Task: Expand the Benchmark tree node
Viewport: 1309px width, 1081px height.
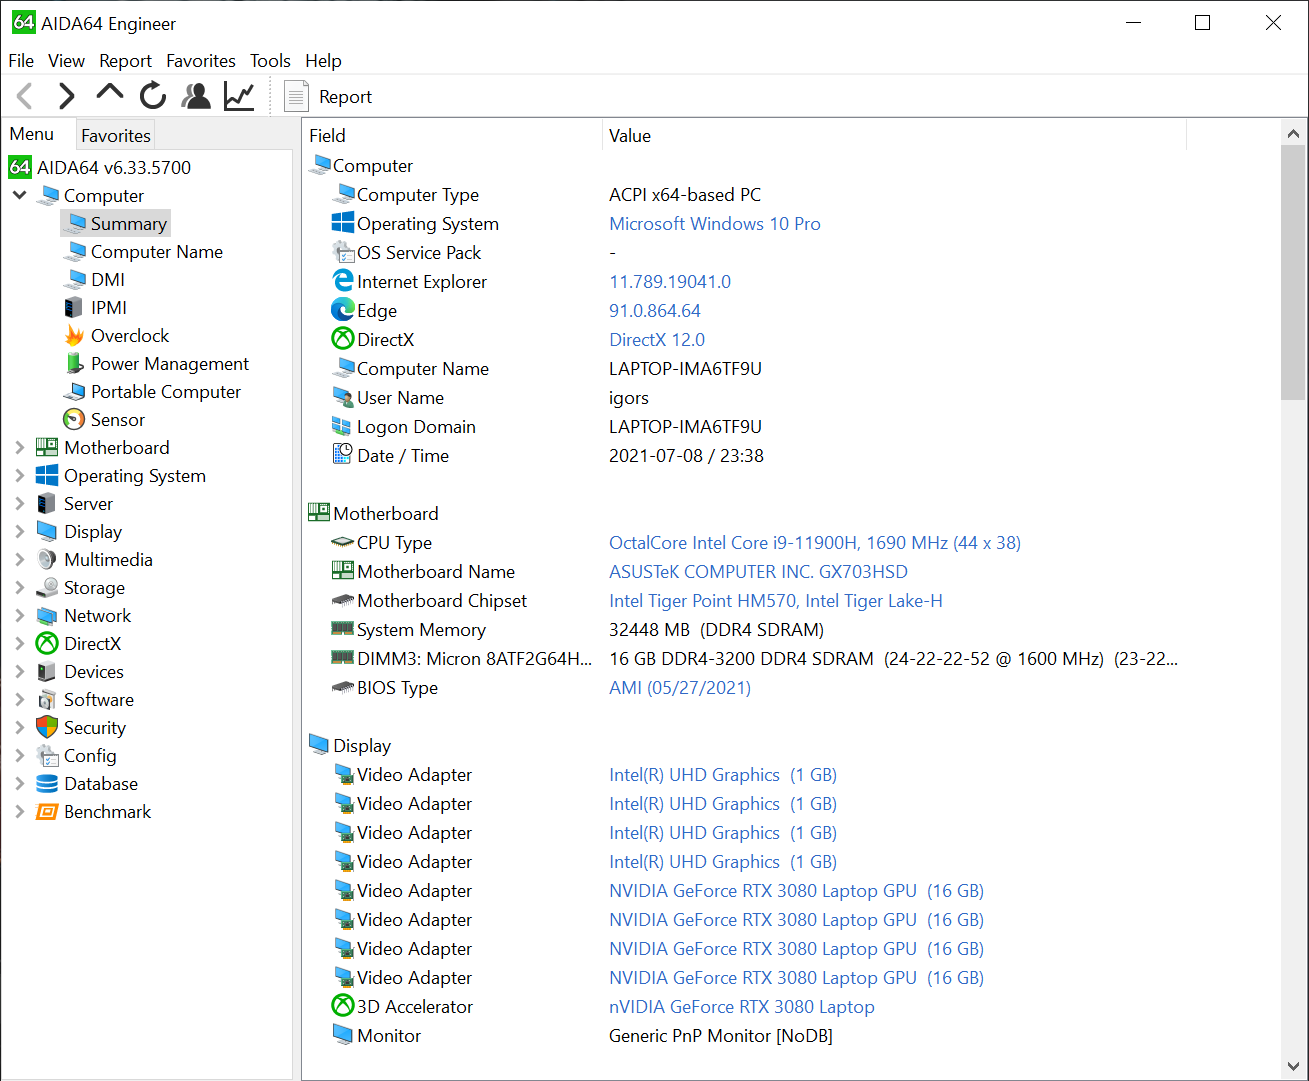Action: [19, 812]
